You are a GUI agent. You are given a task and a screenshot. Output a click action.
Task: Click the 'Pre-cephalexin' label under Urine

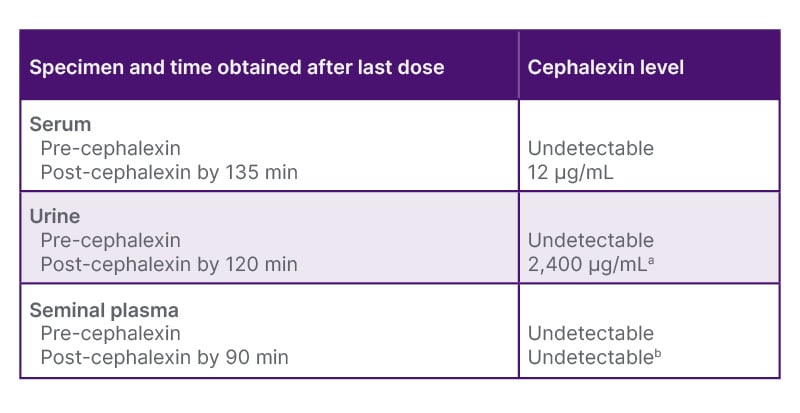pos(111,240)
